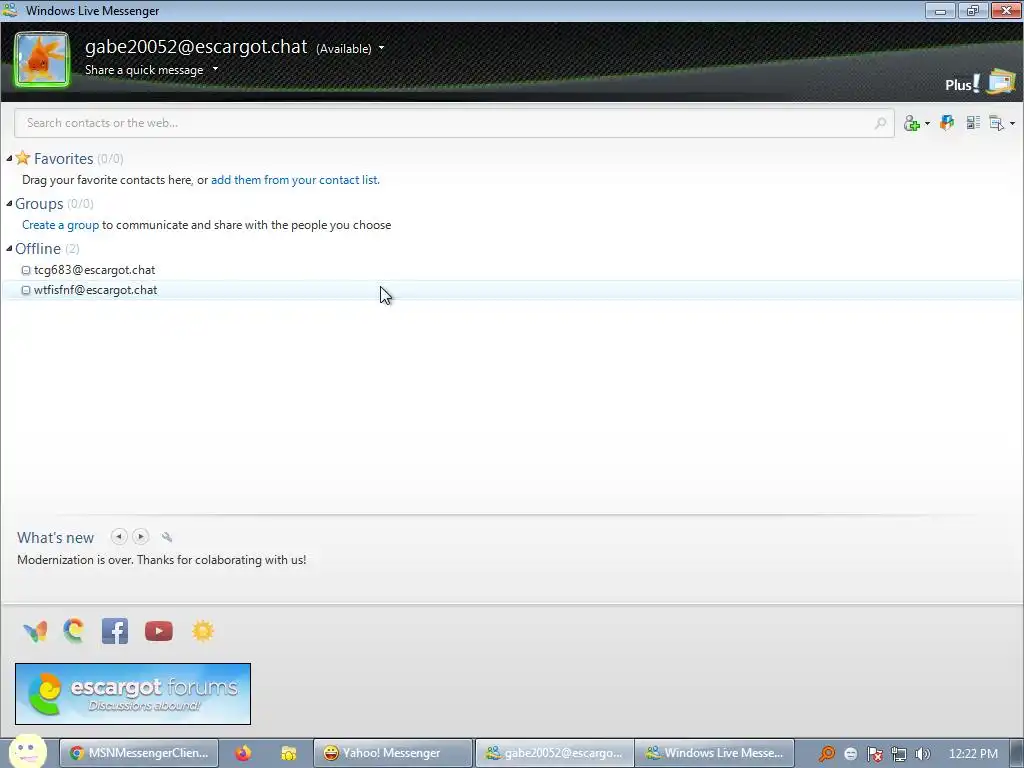Switch to MSNMessengerClien... taskbar button

click(138, 753)
